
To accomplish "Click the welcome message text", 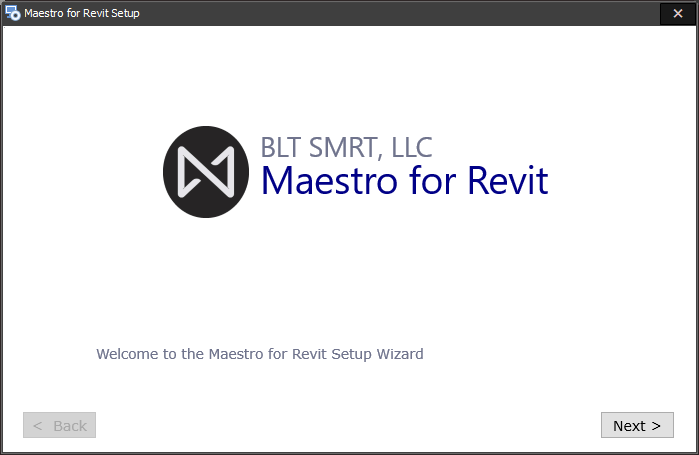I will tap(260, 354).
